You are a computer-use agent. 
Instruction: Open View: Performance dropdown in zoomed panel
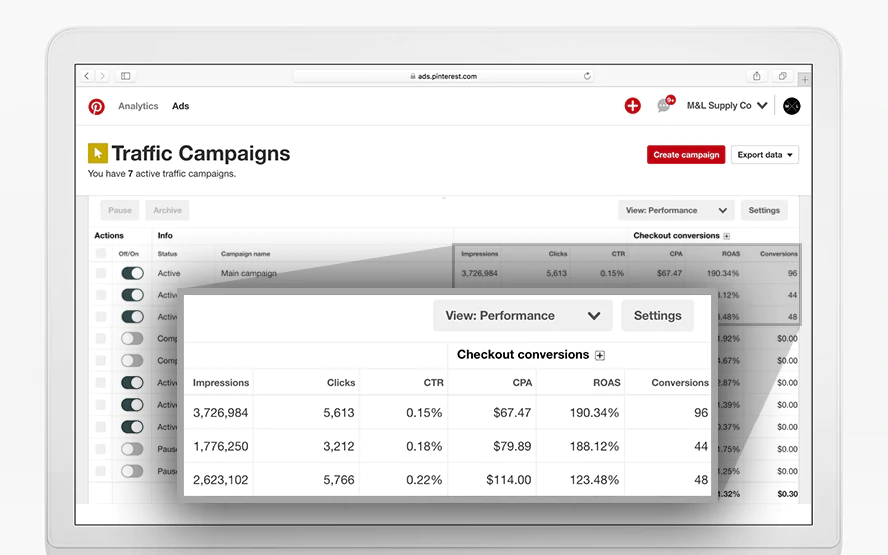tap(522, 315)
